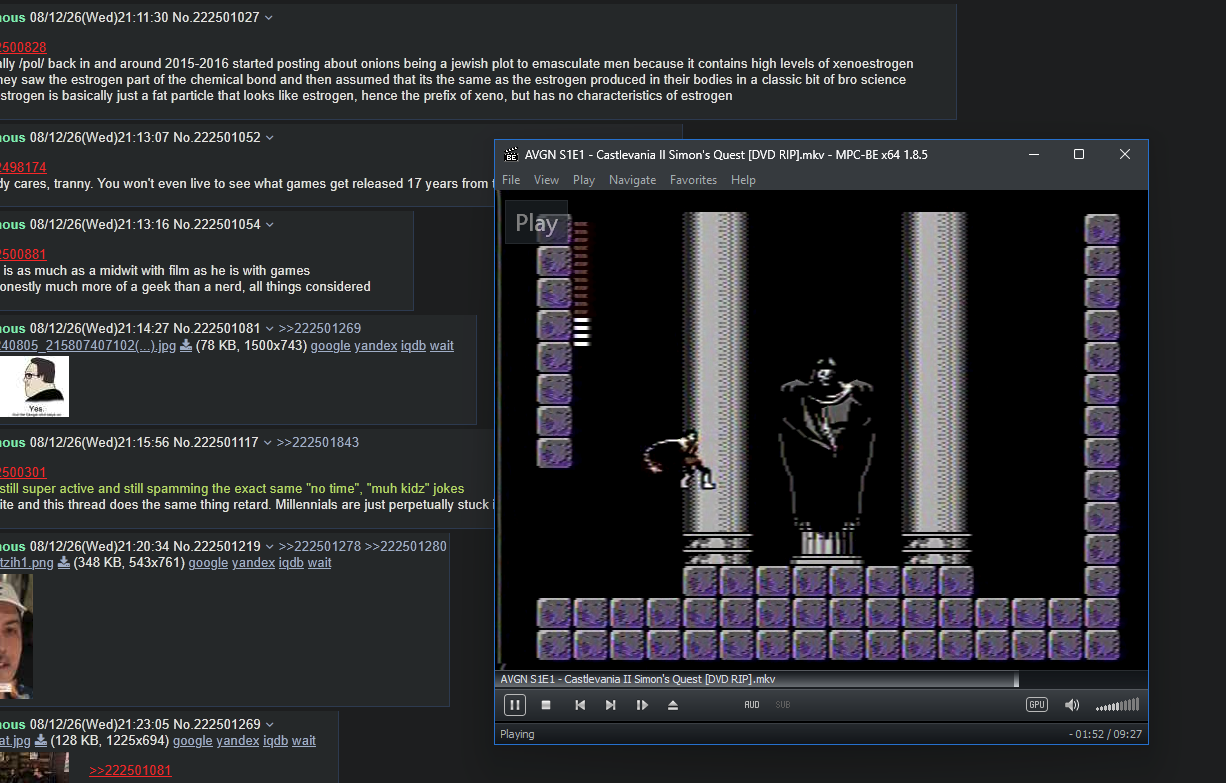Viewport: 1226px width, 783px height.
Task: Follow the red quote link >>222501081
Action: (x=130, y=771)
